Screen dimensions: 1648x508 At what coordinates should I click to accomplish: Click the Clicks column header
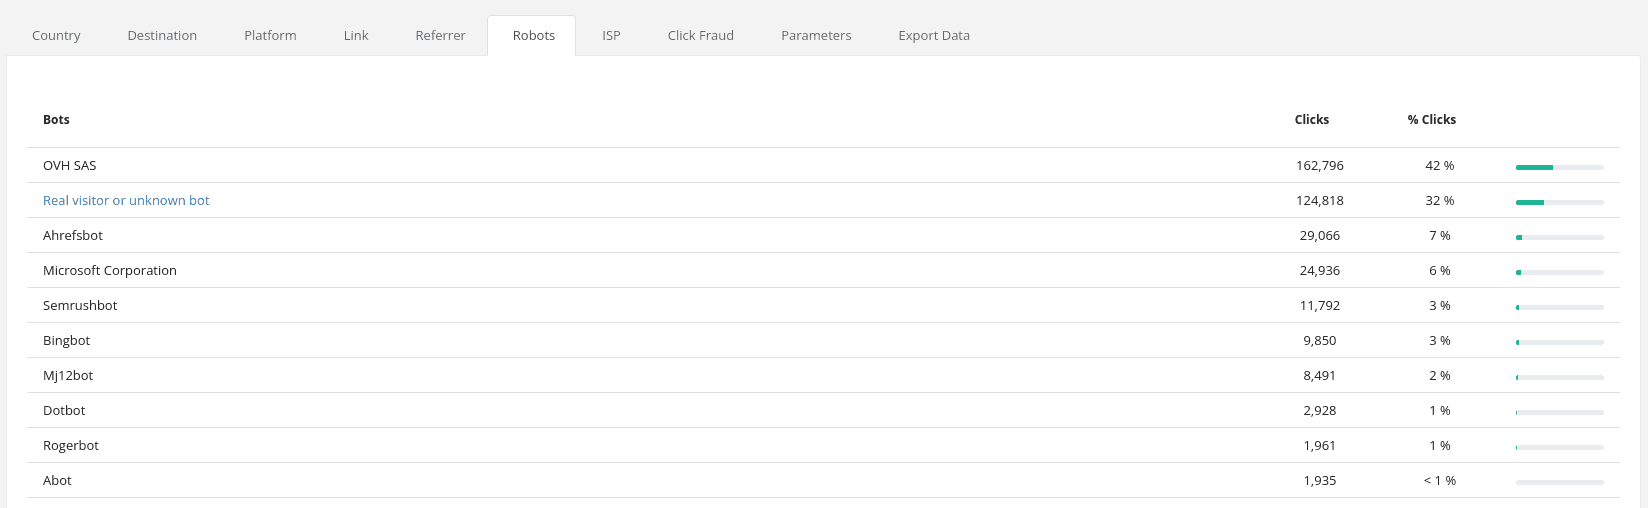coord(1311,120)
